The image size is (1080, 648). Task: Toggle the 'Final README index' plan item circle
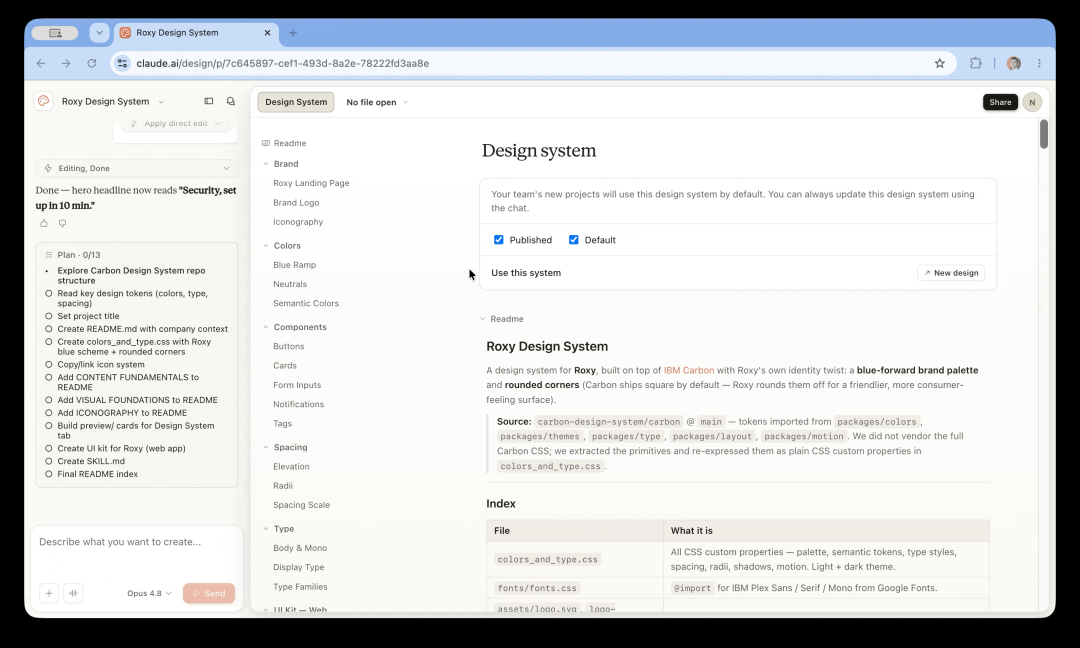pyautogui.click(x=49, y=474)
